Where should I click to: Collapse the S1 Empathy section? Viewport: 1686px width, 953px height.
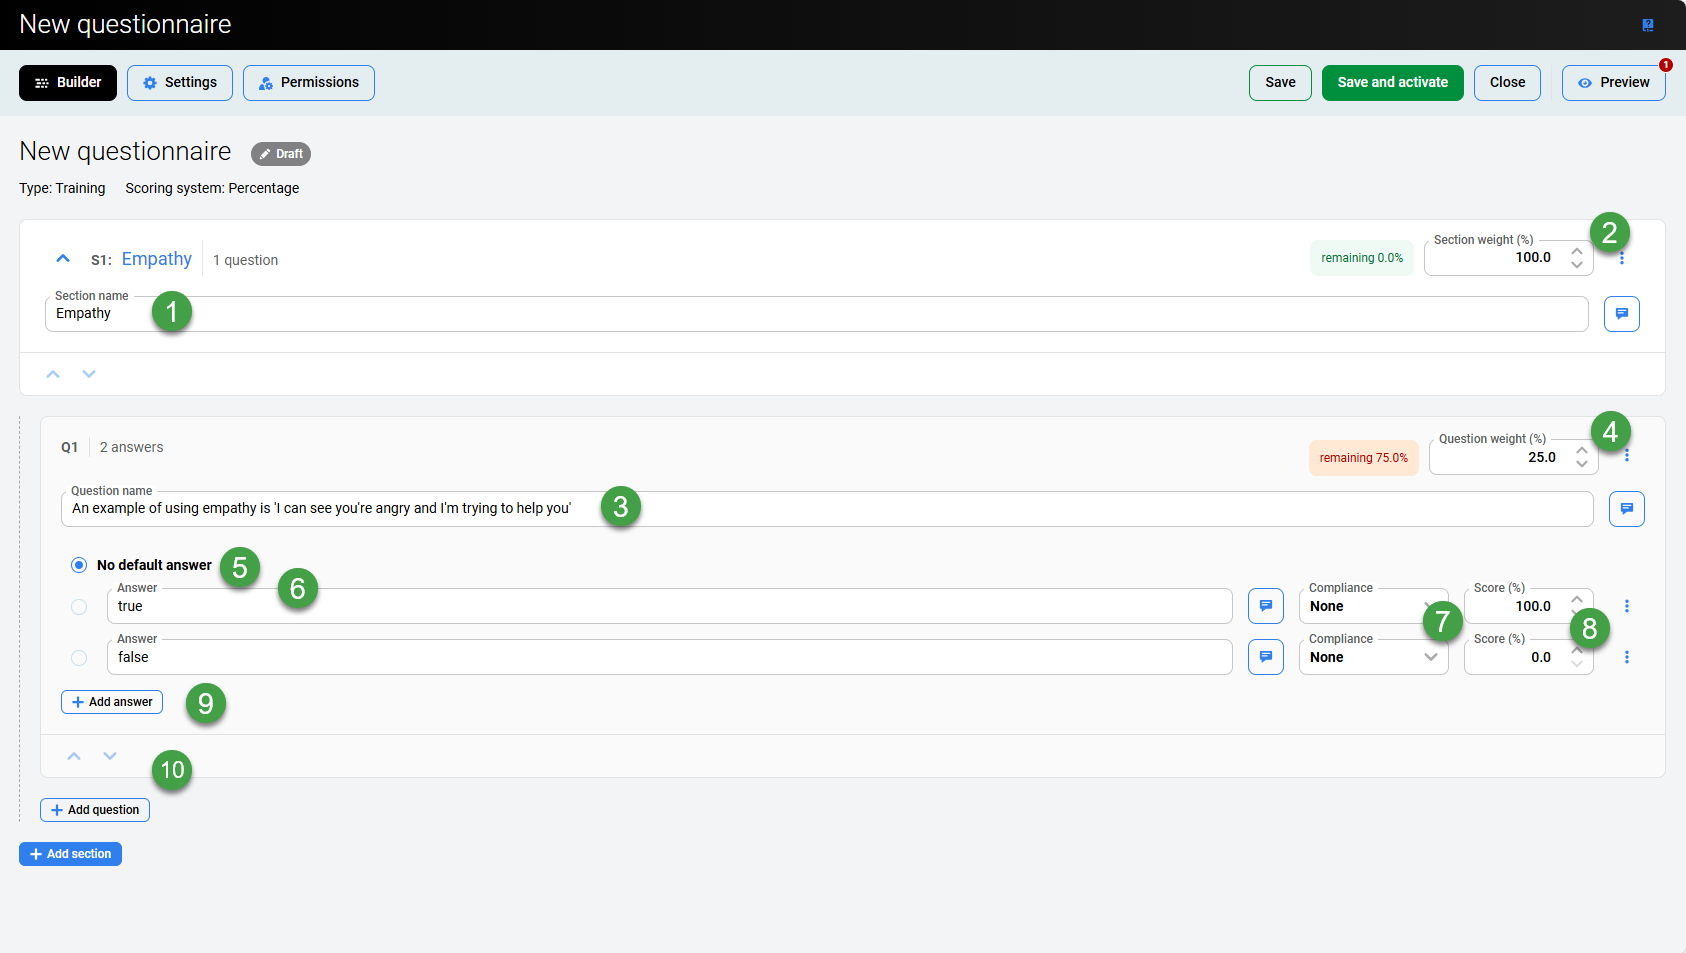pos(63,259)
